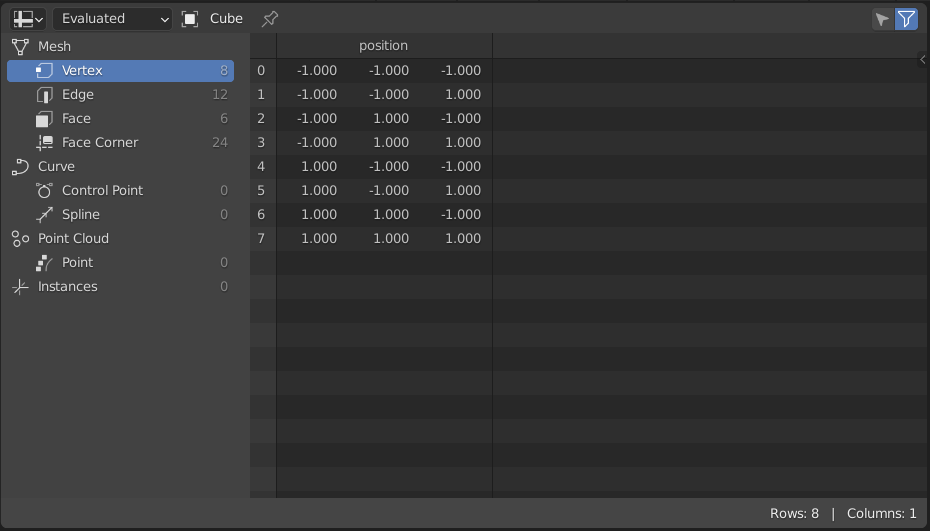
Task: Click row index 4
Action: pyautogui.click(x=261, y=167)
